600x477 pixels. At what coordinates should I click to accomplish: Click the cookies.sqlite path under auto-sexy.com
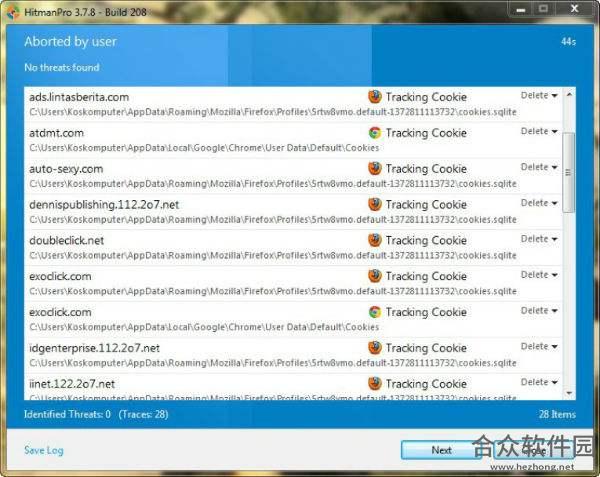pos(273,184)
